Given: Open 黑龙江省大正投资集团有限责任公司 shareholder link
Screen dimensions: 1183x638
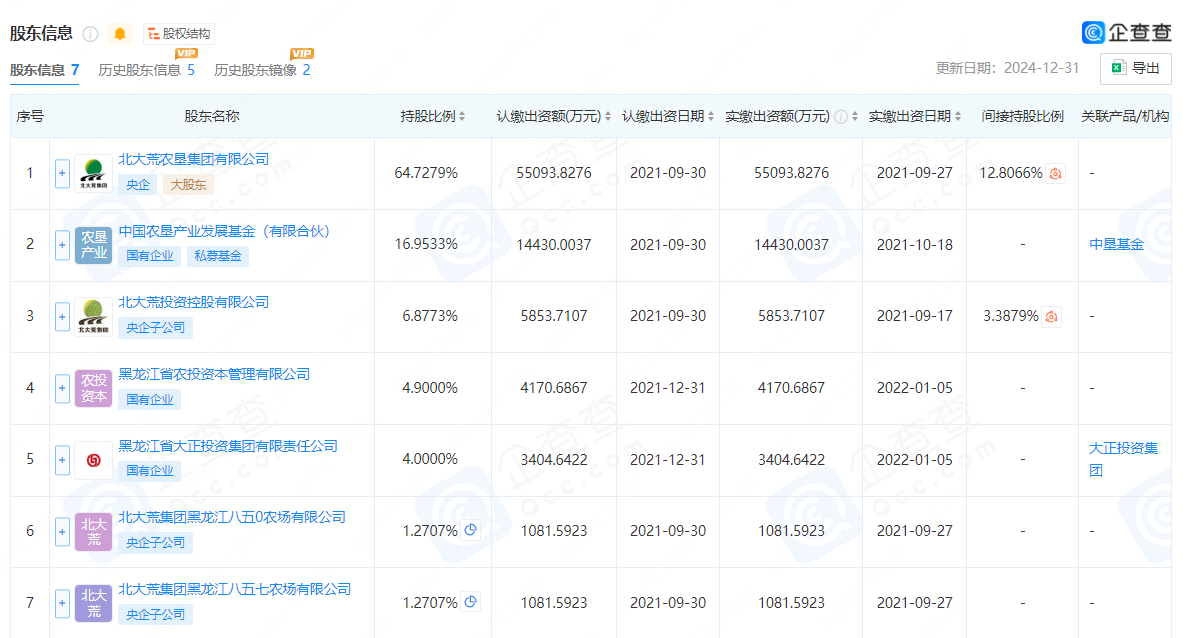Looking at the screenshot, I should [x=228, y=446].
